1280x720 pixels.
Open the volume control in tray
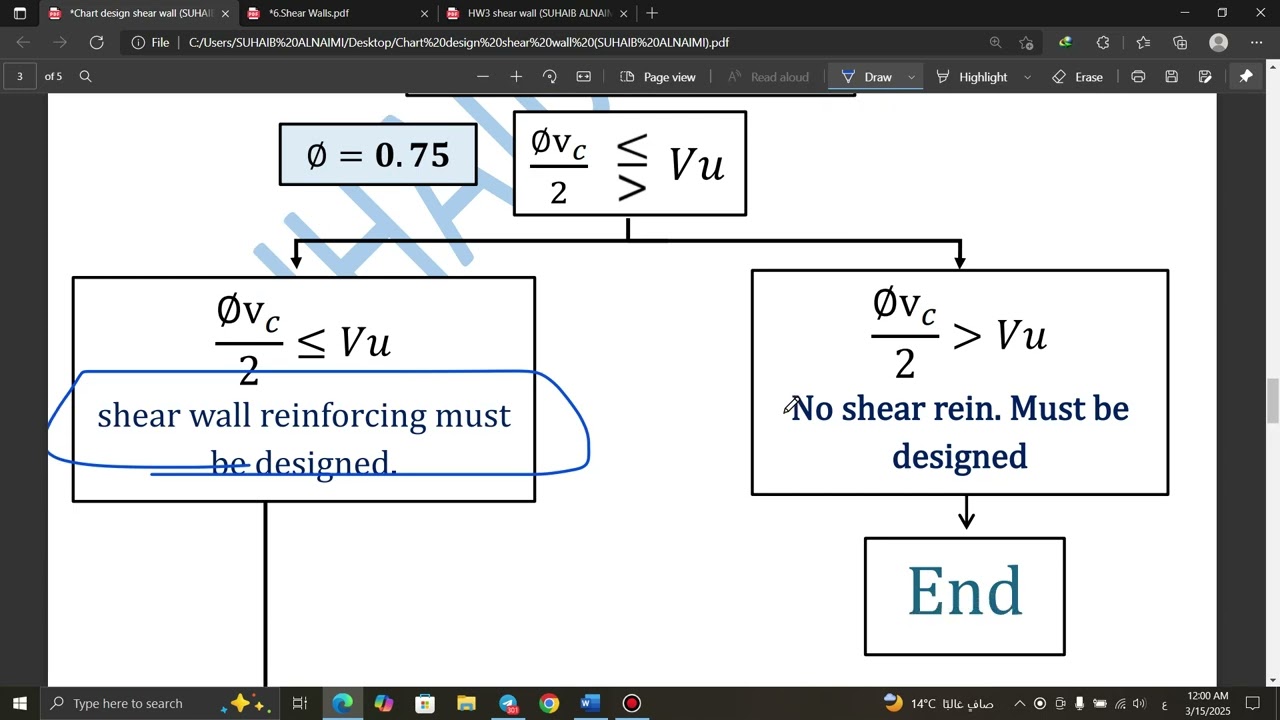(x=1139, y=704)
